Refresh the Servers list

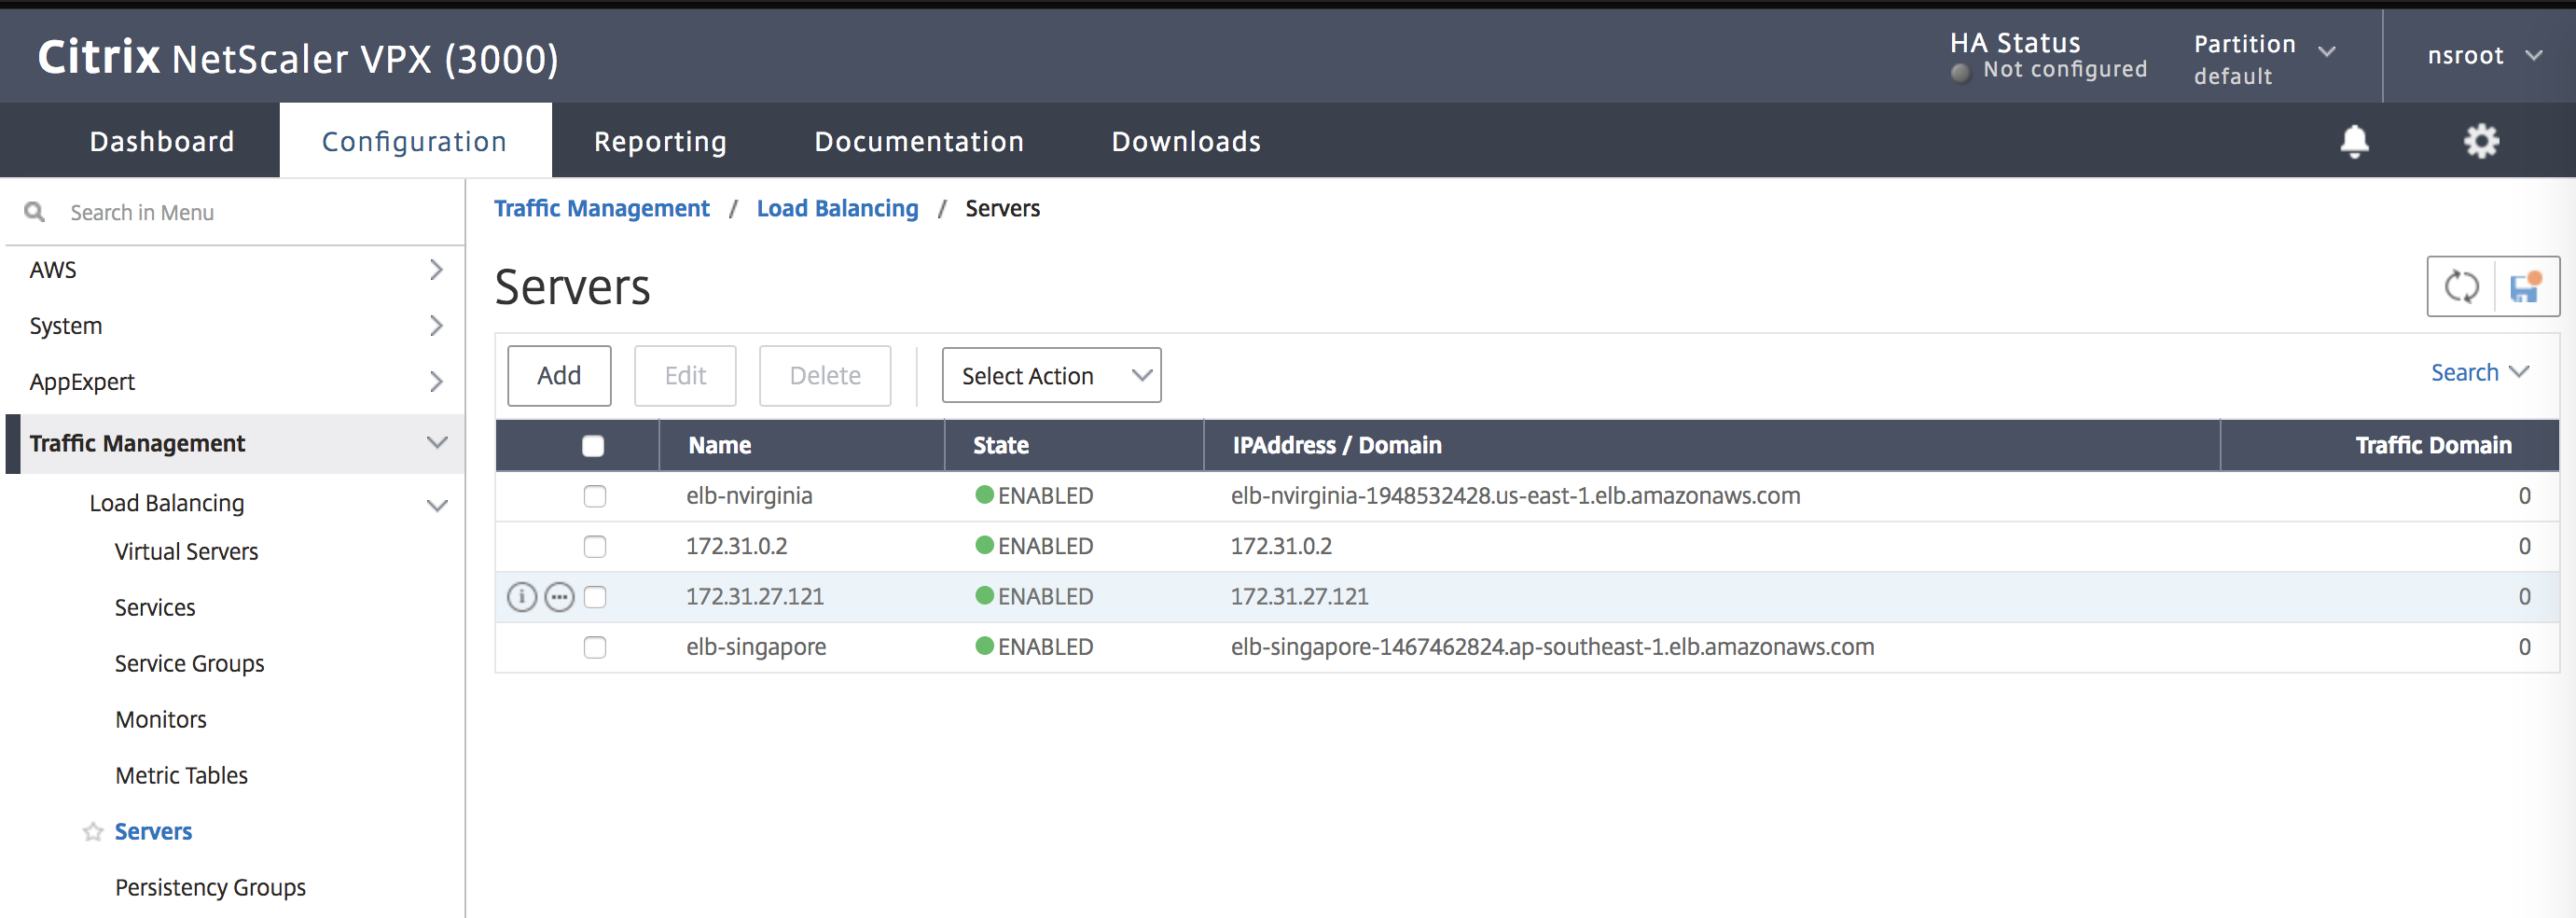pyautogui.click(x=2461, y=287)
